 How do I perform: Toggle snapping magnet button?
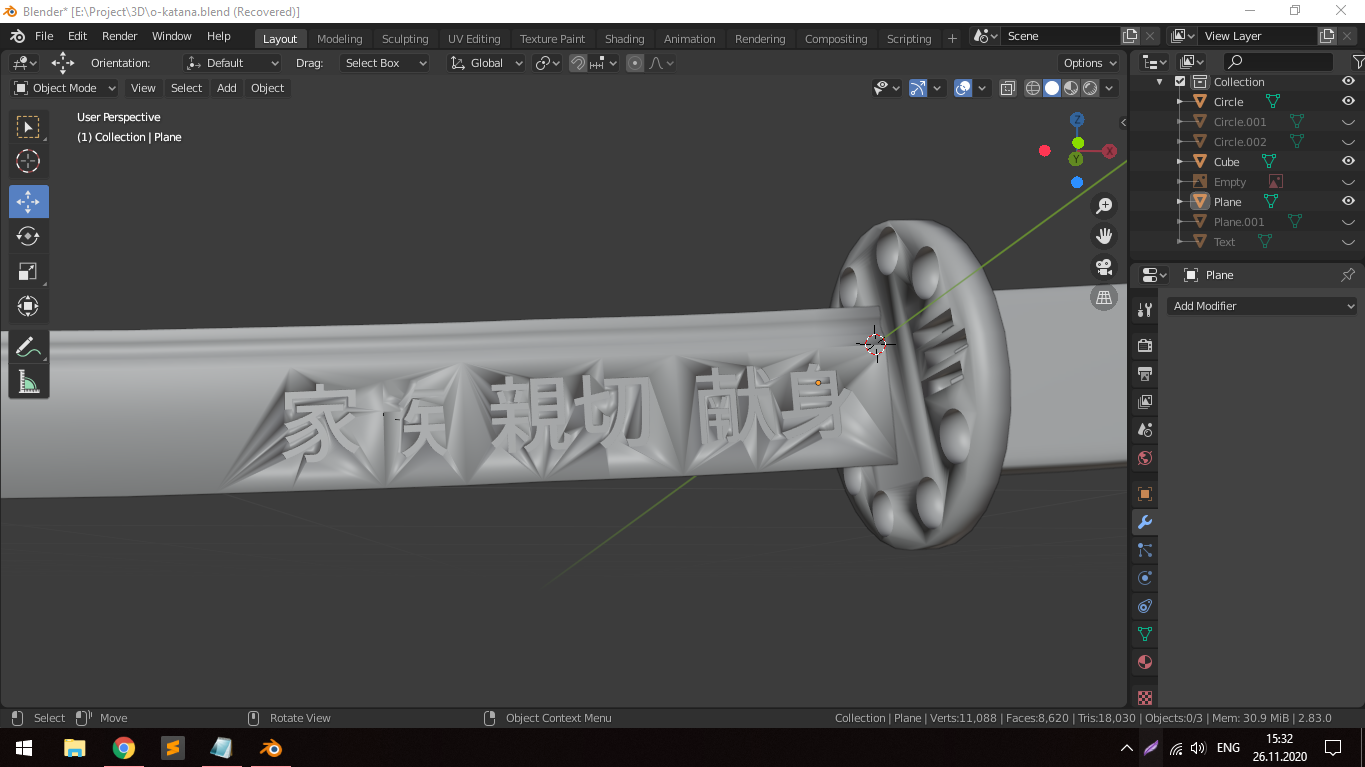click(x=578, y=63)
